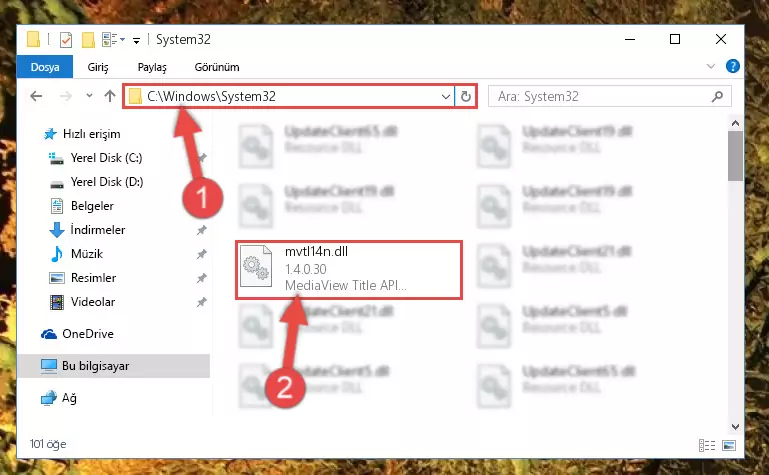Image resolution: width=769 pixels, height=475 pixels.
Task: Click the vertical scrollbar down arrow
Action: 735,426
